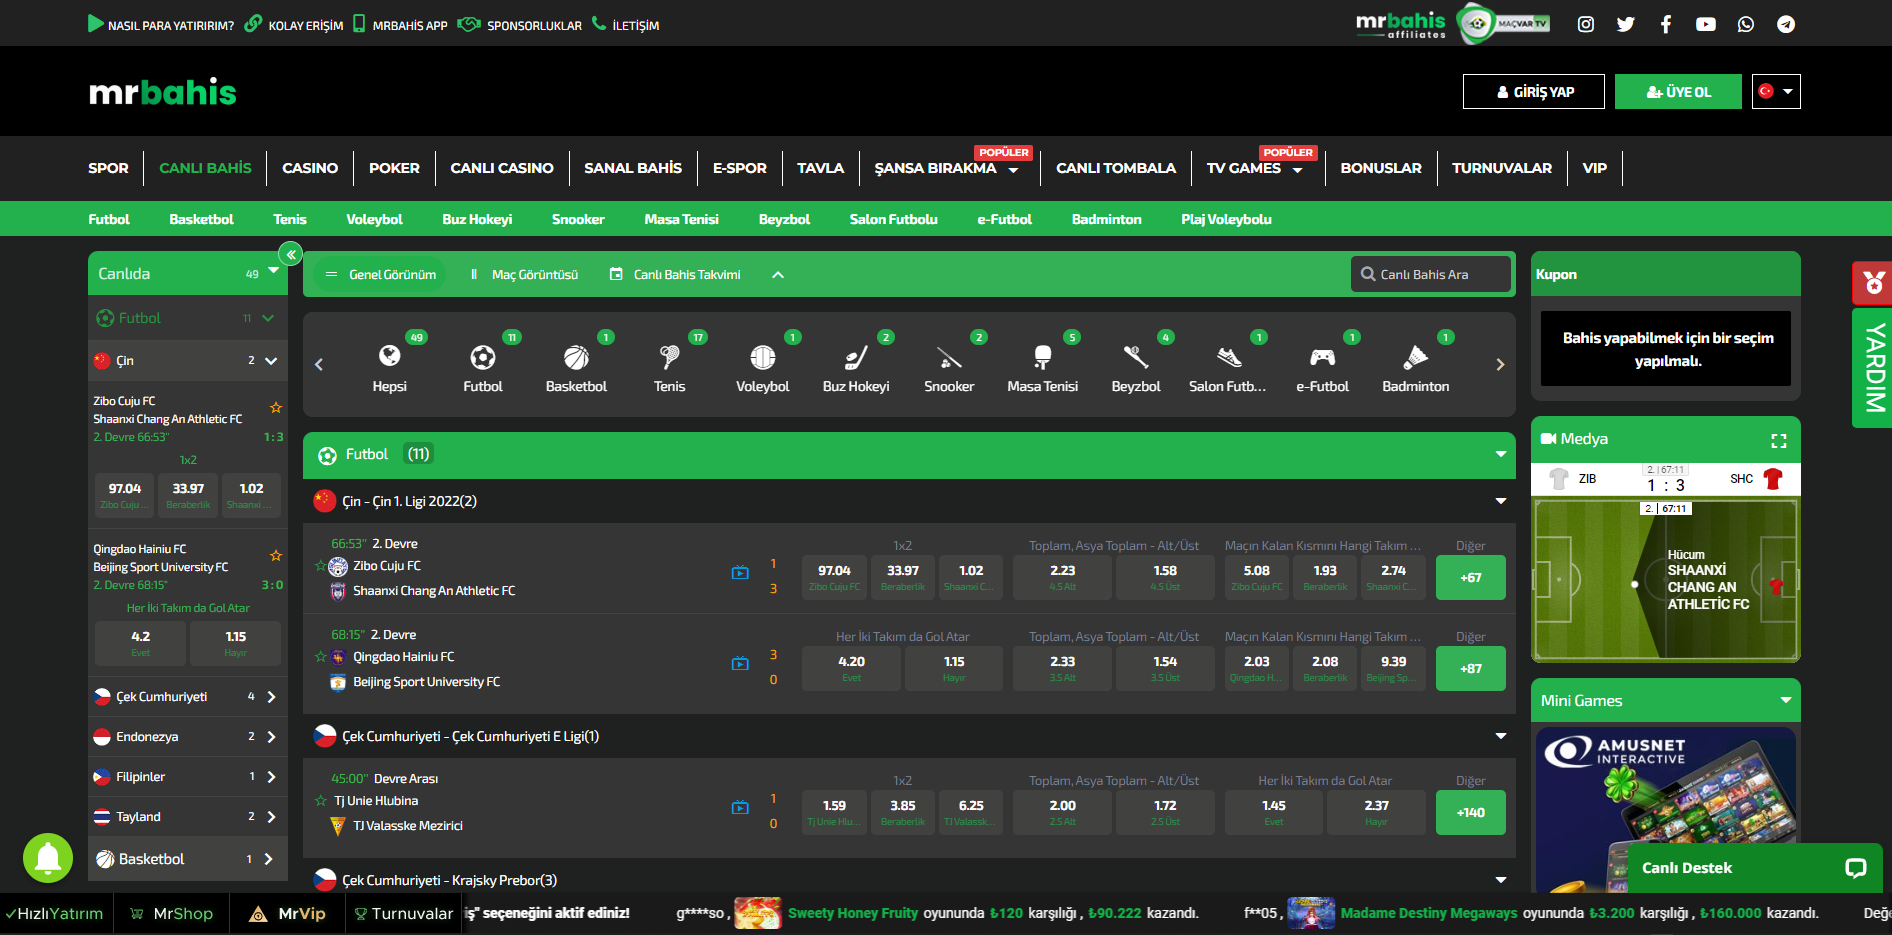Select the Basketbol sport icon in carousel
Screen dimensions: 1892x935
[576, 358]
